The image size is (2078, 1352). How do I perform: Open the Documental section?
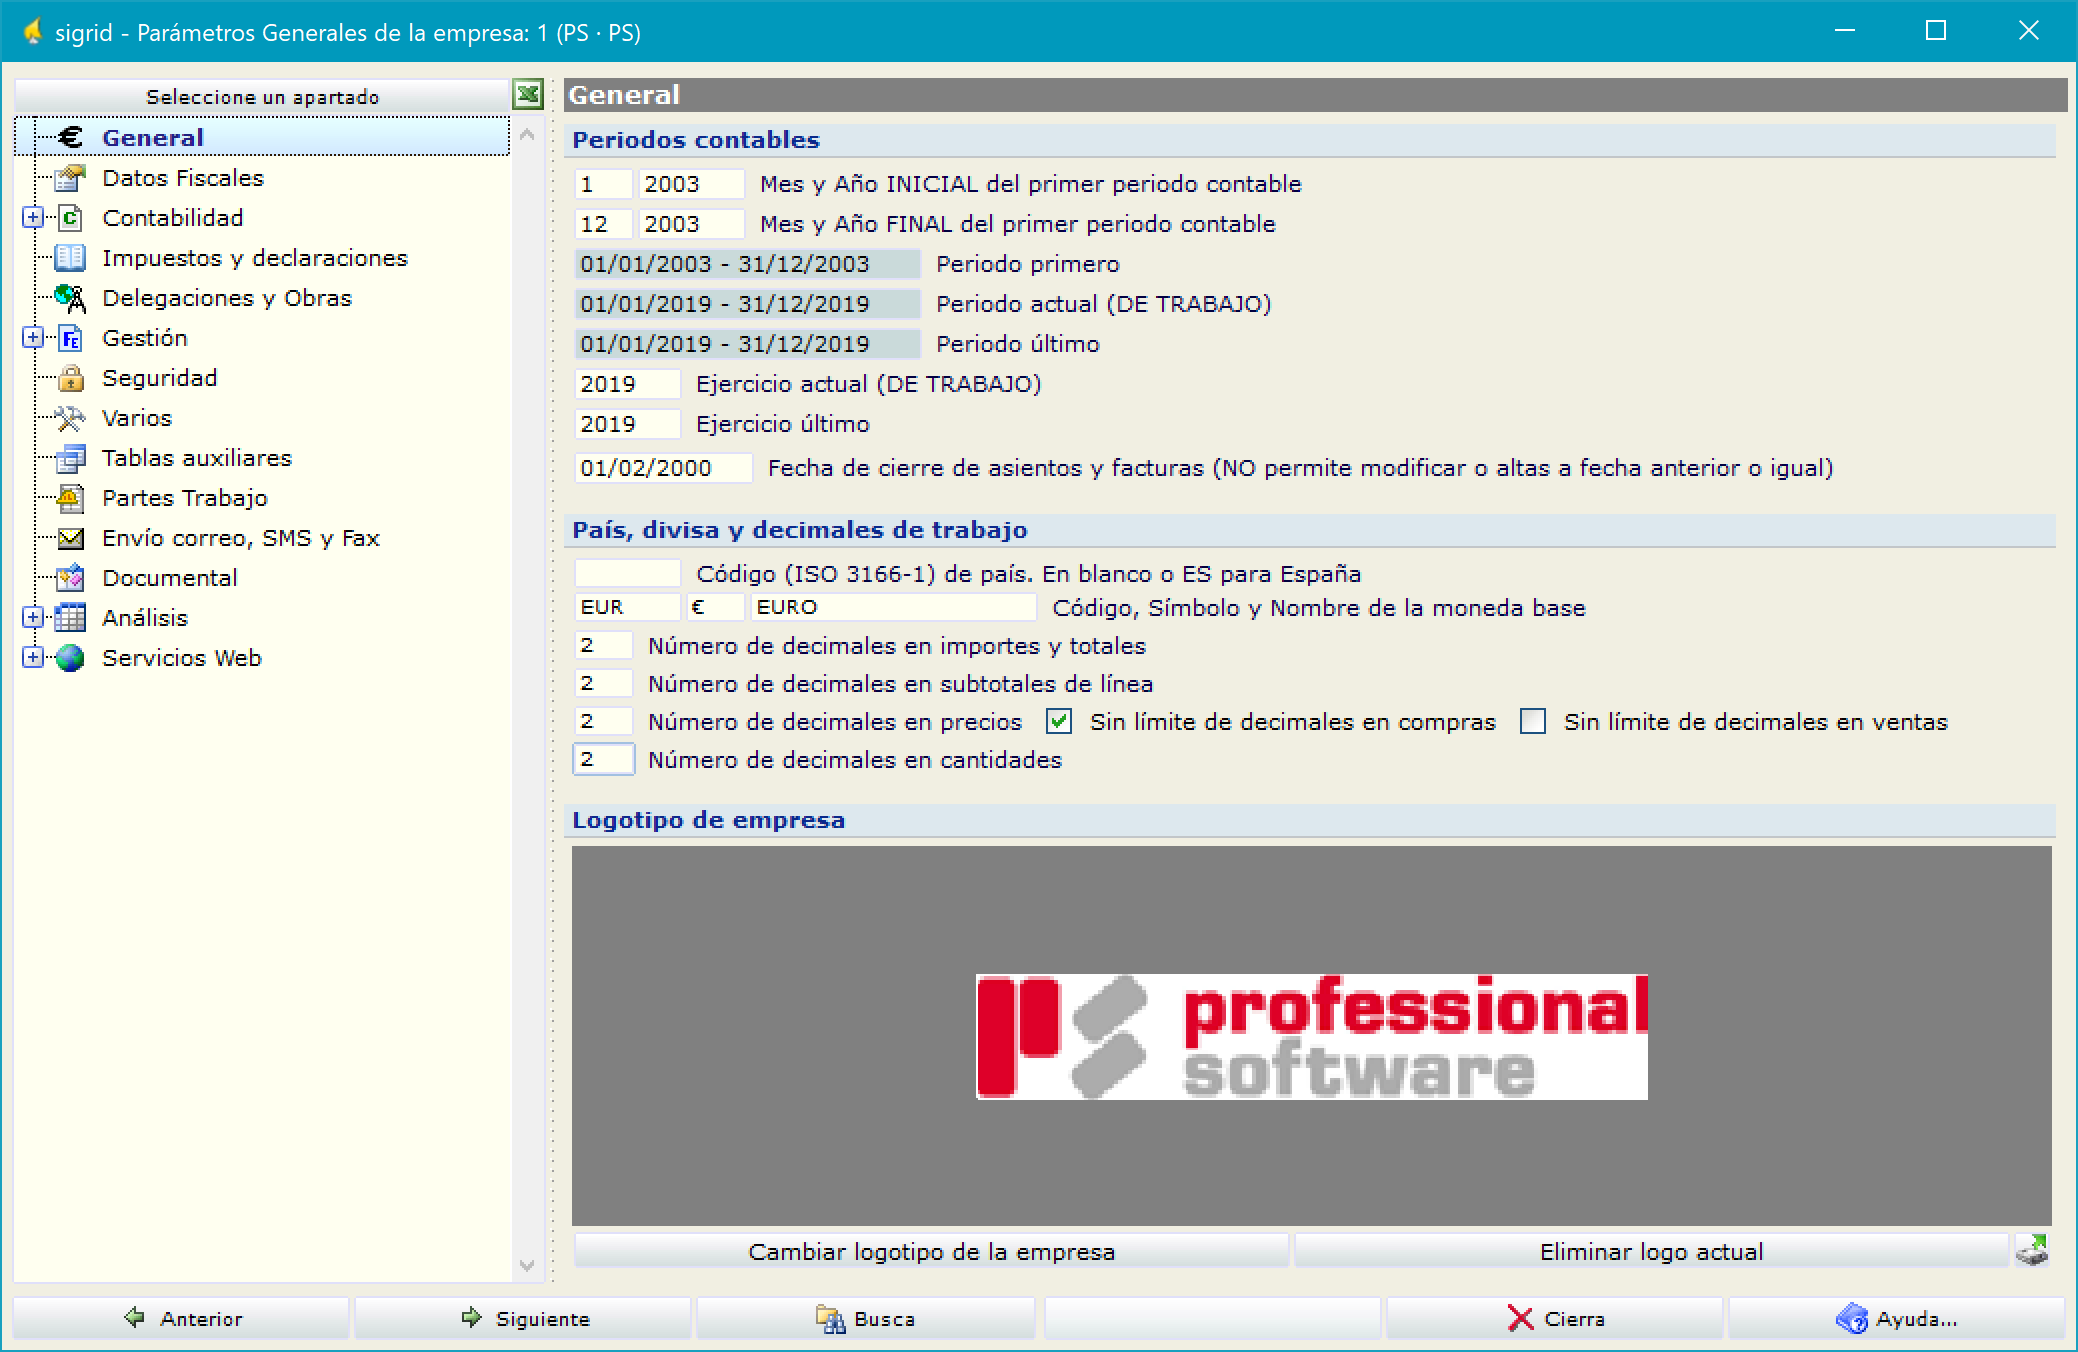coord(170,578)
